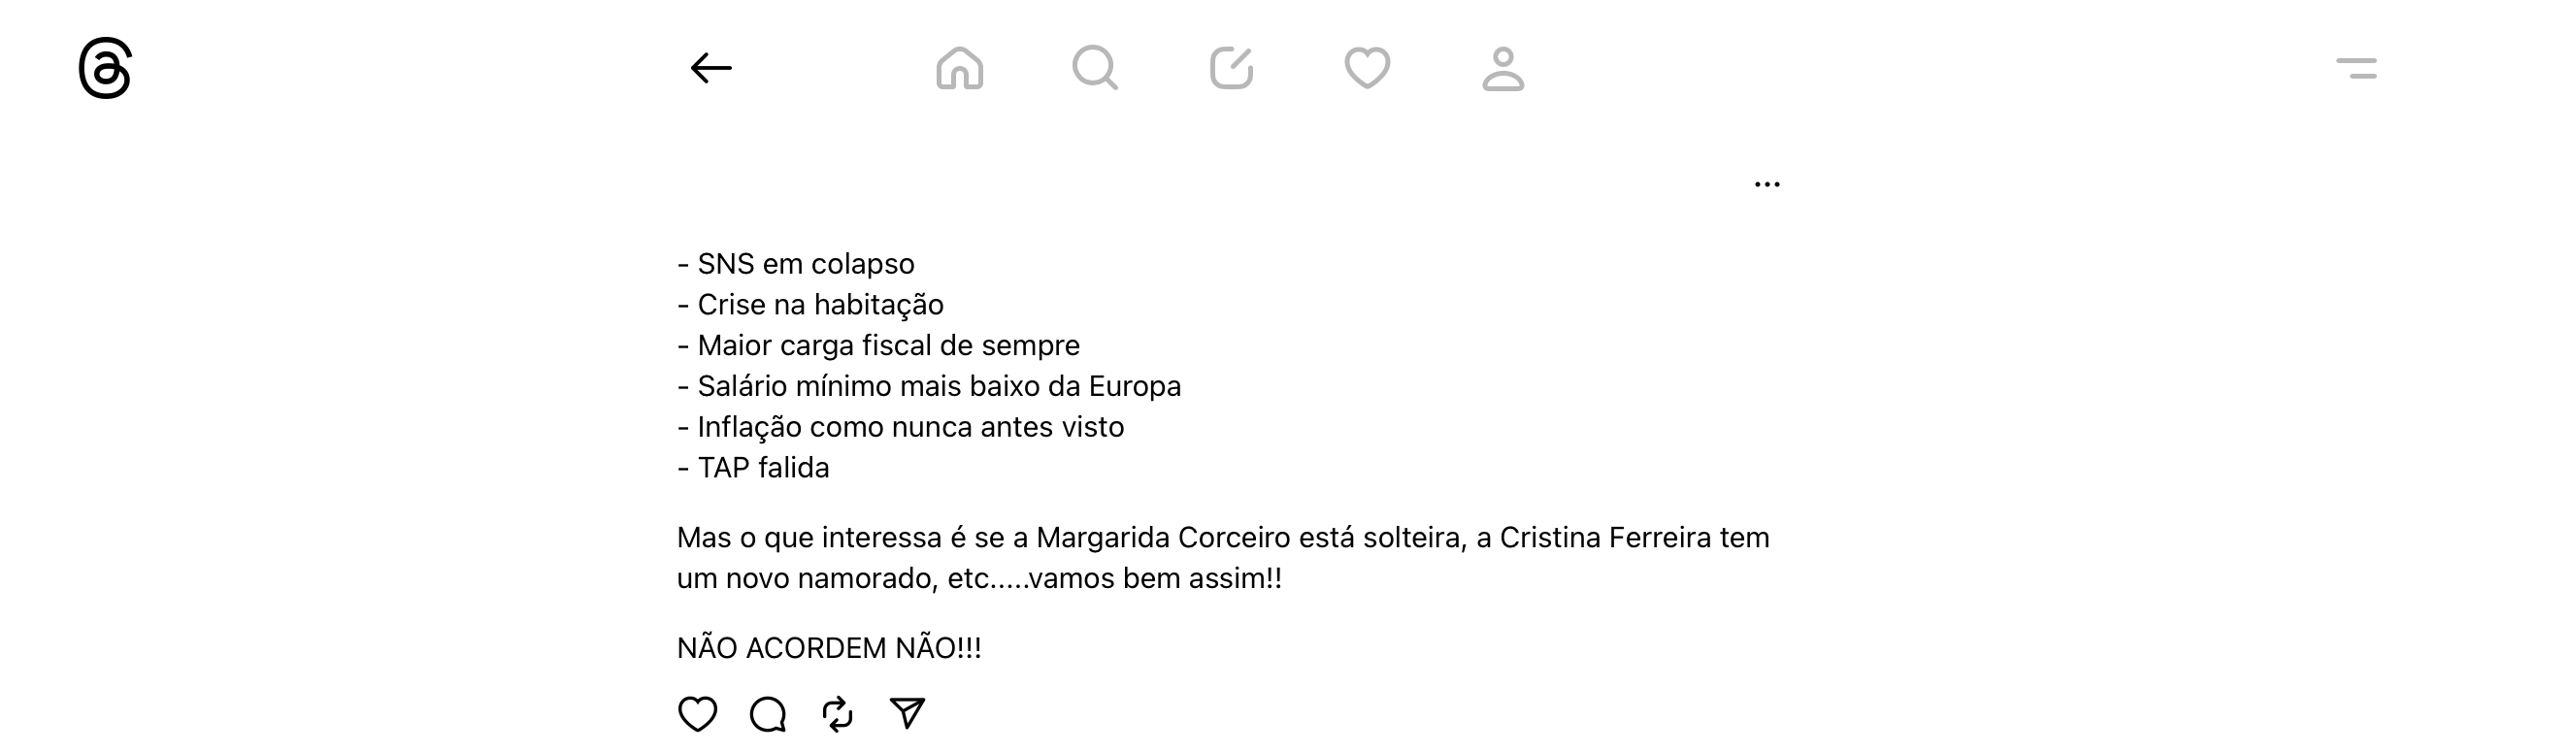Screen dimensions: 2576x753
Task: Open the Activity heart icon in navbar
Action: coord(1367,68)
